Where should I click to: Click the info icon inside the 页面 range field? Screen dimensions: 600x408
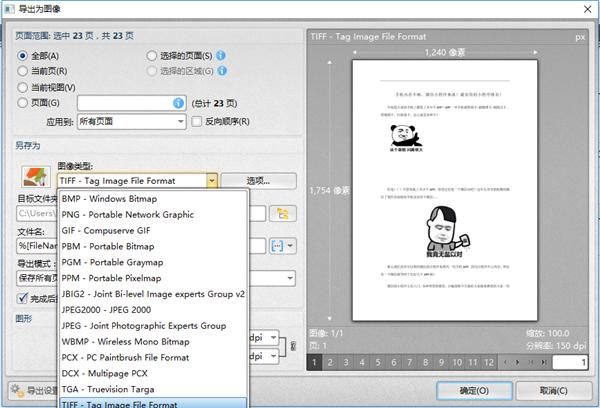(x=178, y=103)
